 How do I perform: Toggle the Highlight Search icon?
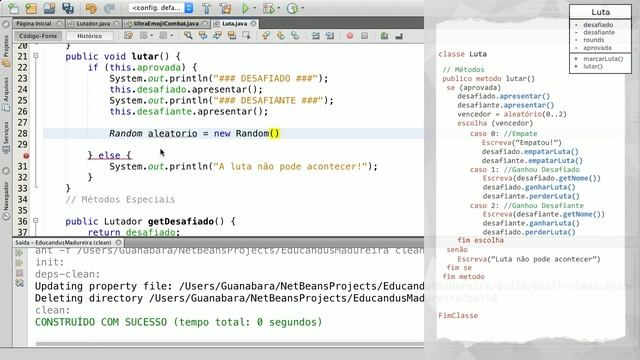tap(232, 36)
